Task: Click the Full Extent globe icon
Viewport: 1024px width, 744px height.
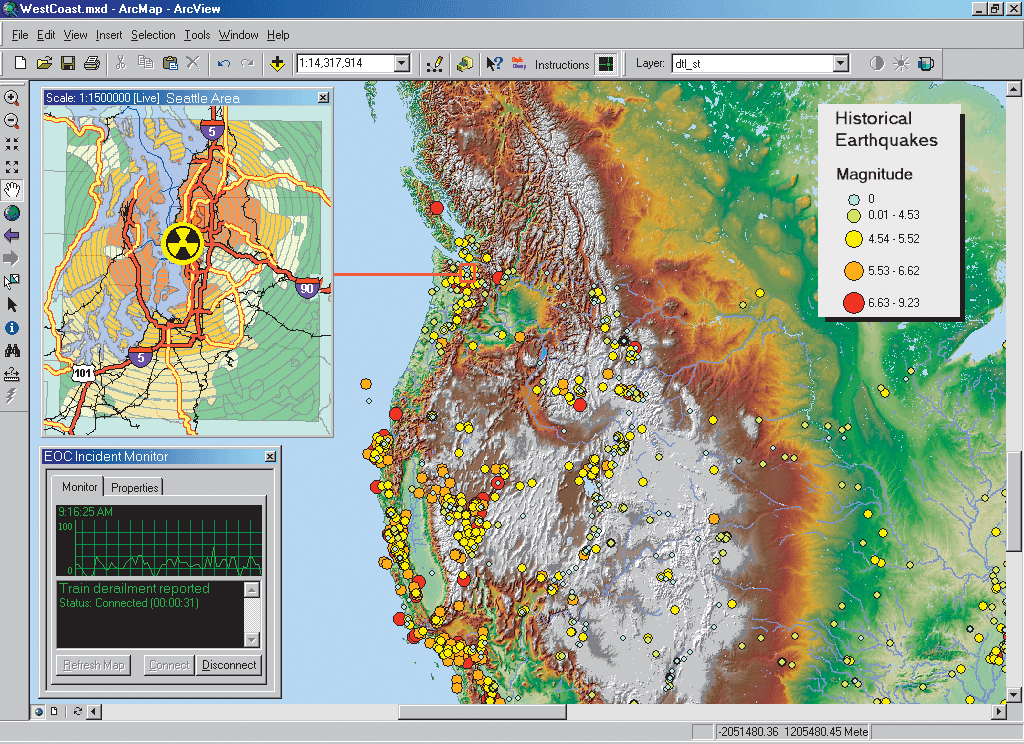Action: [x=12, y=213]
